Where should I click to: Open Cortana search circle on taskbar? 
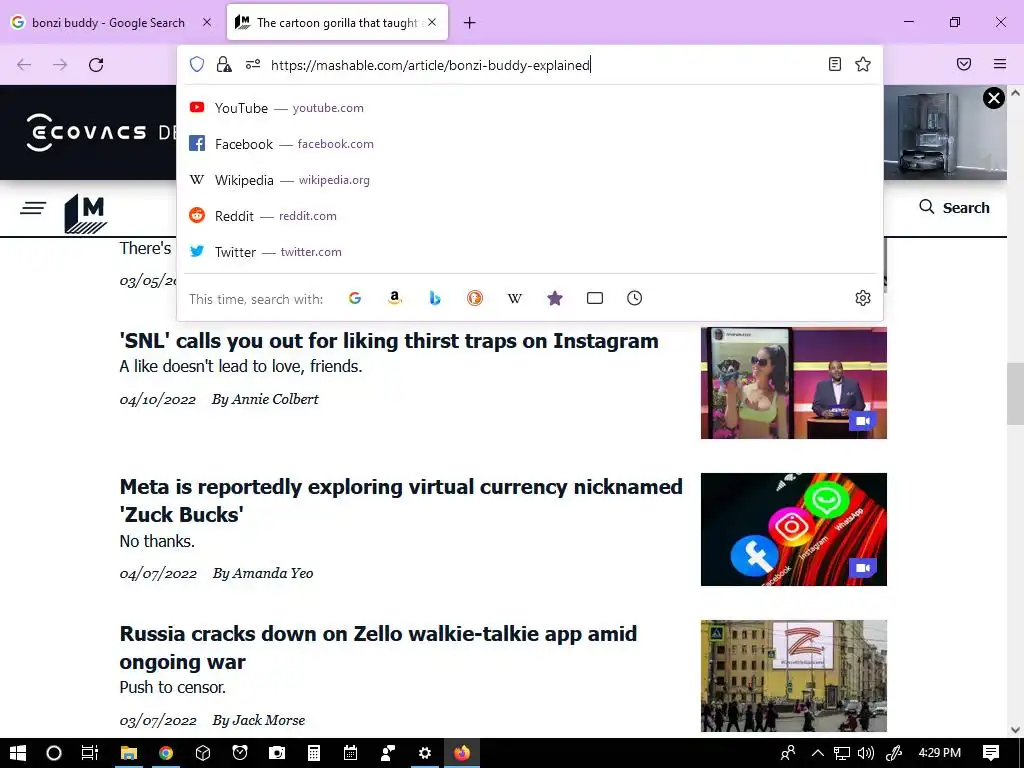[54, 753]
